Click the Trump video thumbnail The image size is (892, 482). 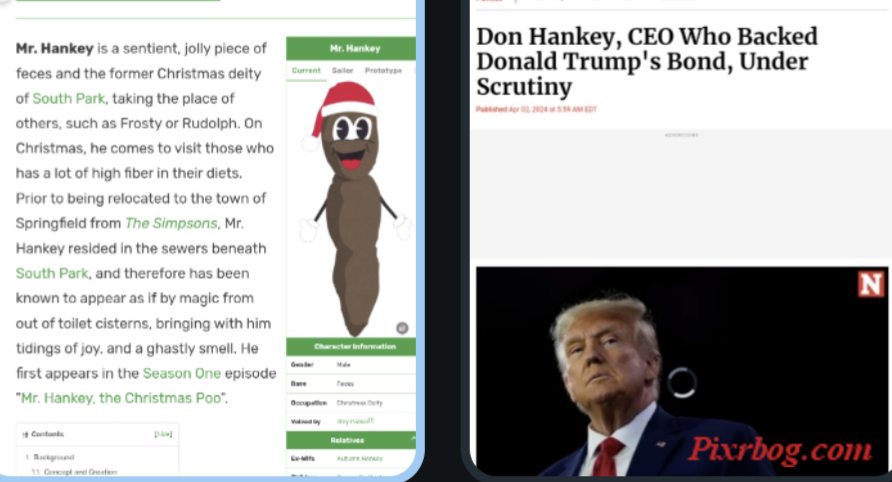pyautogui.click(x=682, y=371)
